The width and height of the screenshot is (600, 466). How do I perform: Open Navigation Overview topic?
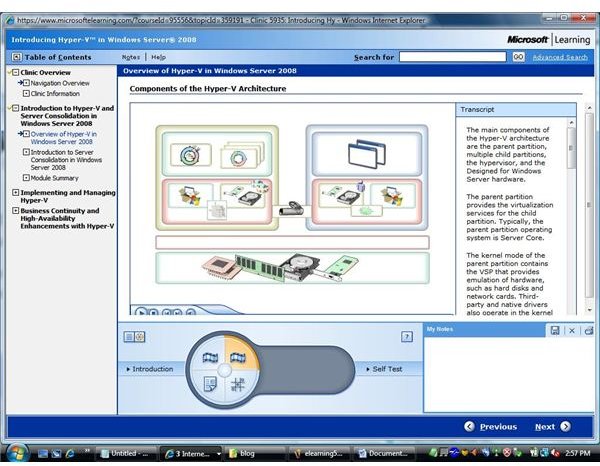(60, 83)
